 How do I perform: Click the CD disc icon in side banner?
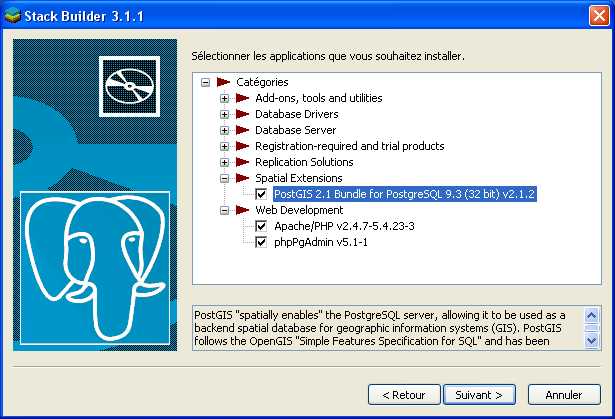(x=129, y=86)
